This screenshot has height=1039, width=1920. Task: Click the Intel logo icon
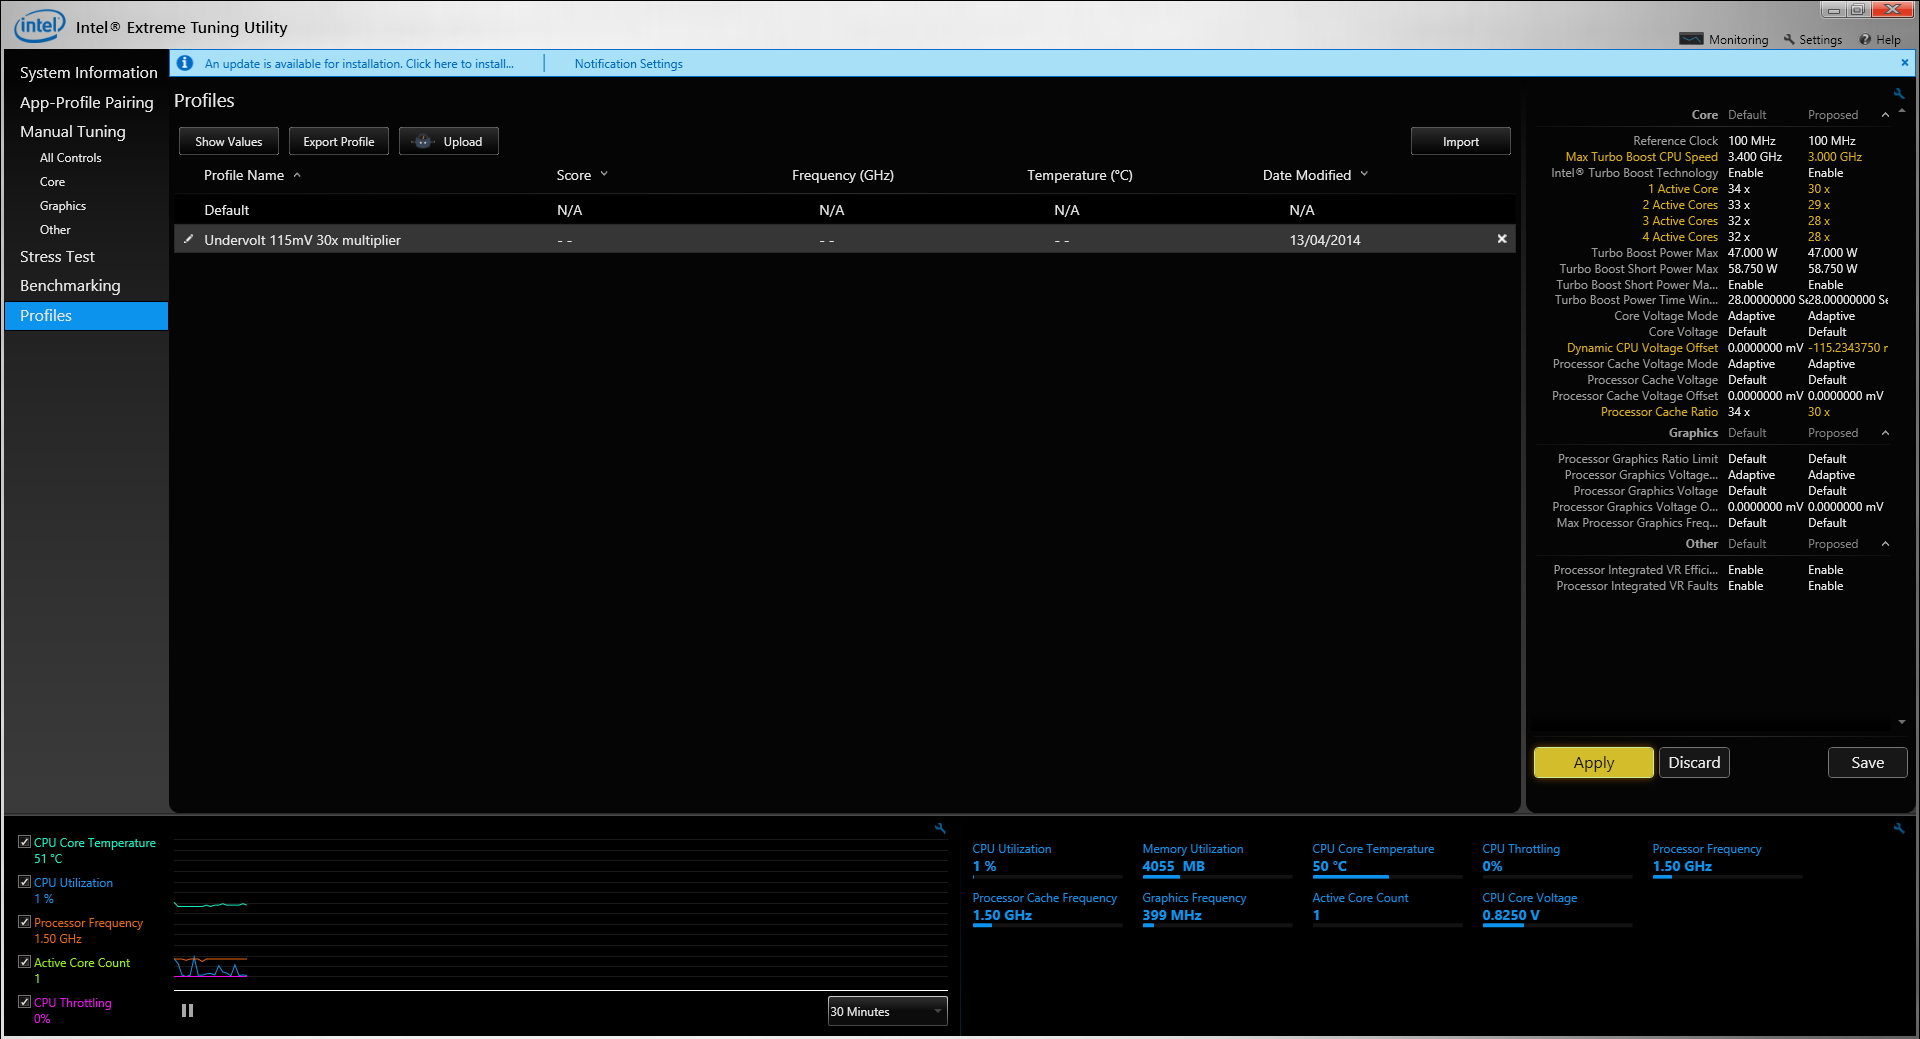pyautogui.click(x=39, y=25)
